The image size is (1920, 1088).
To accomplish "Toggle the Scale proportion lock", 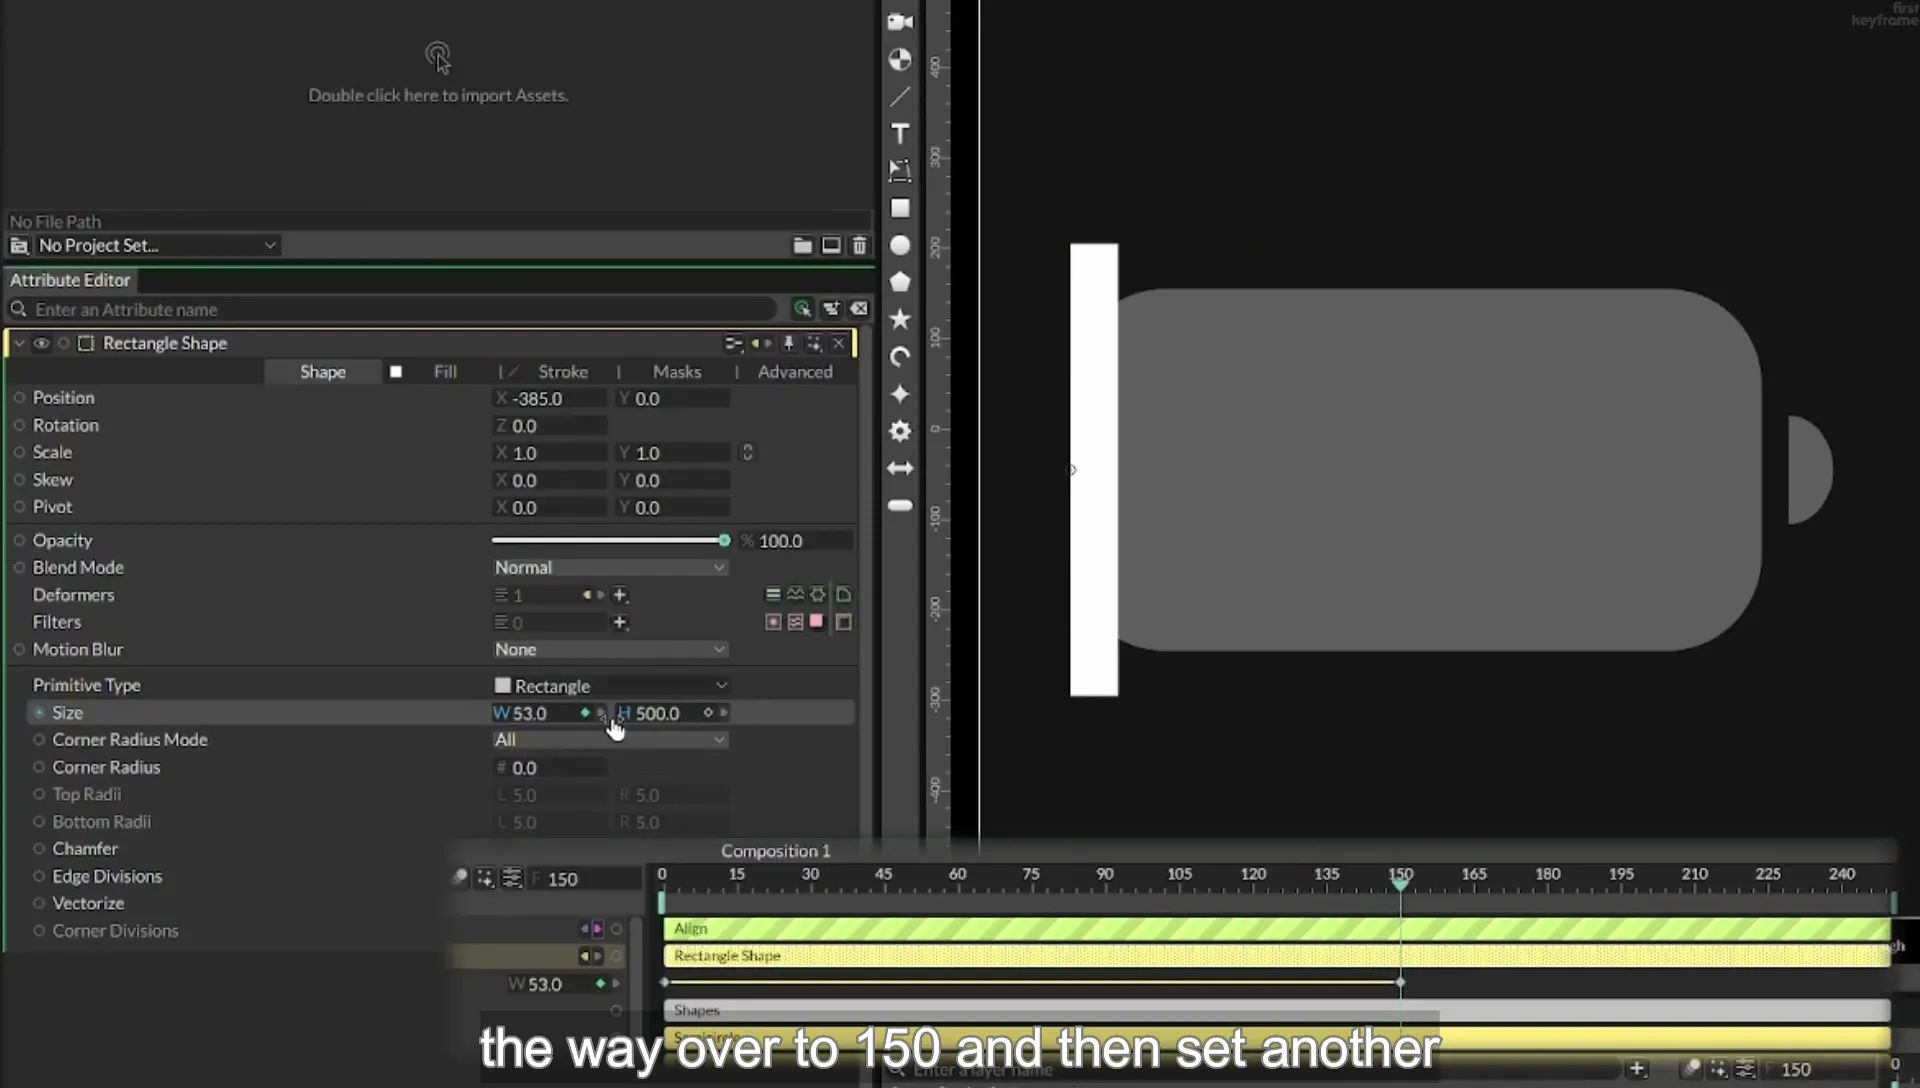I will (747, 453).
